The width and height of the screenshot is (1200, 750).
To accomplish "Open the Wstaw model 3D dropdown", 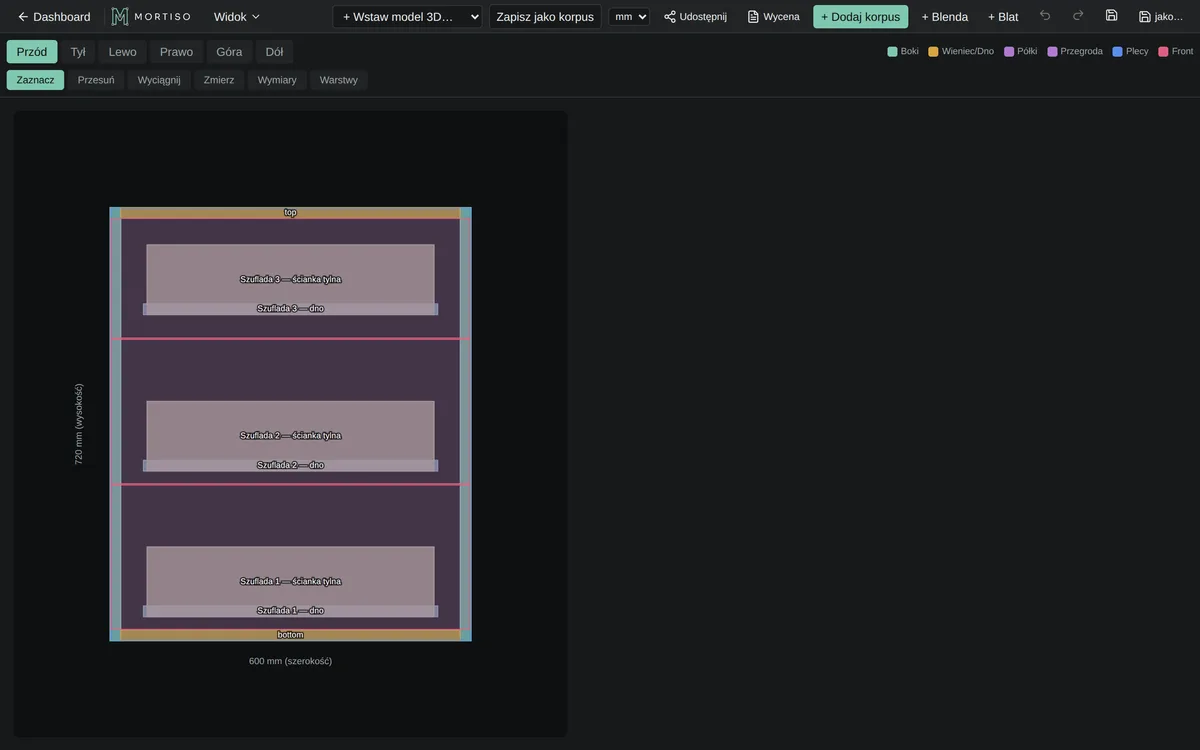I will [x=407, y=16].
